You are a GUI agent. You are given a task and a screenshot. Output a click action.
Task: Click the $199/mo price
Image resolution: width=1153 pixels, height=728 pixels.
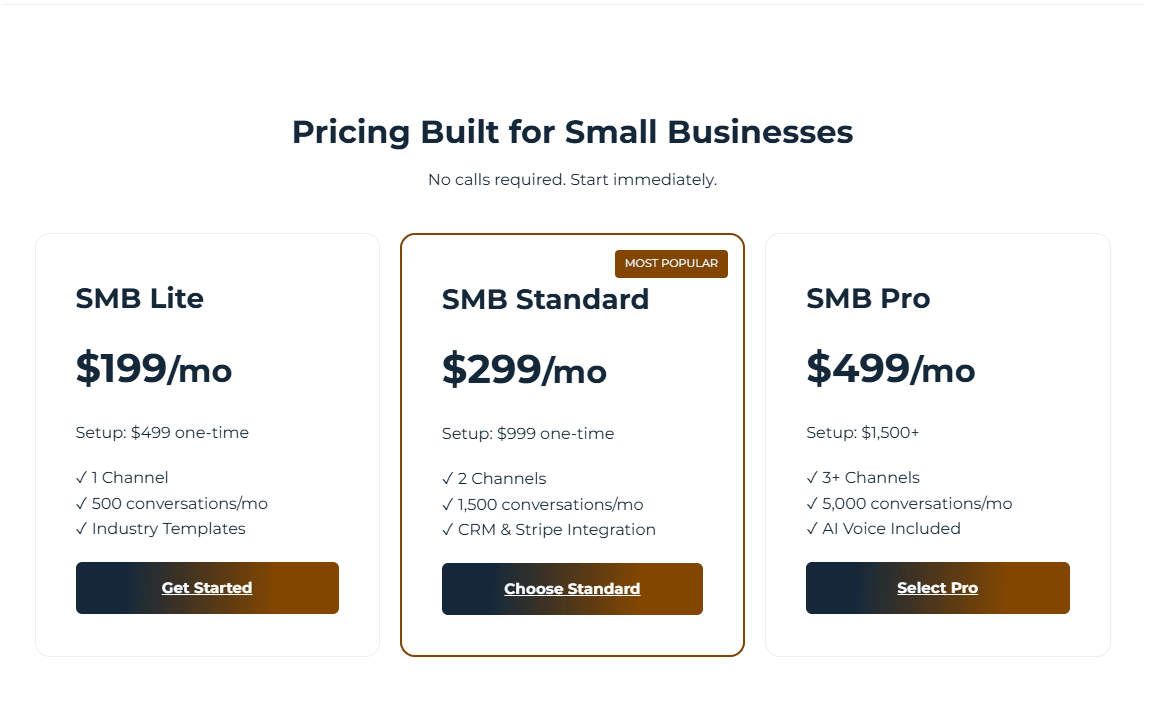tap(154, 369)
